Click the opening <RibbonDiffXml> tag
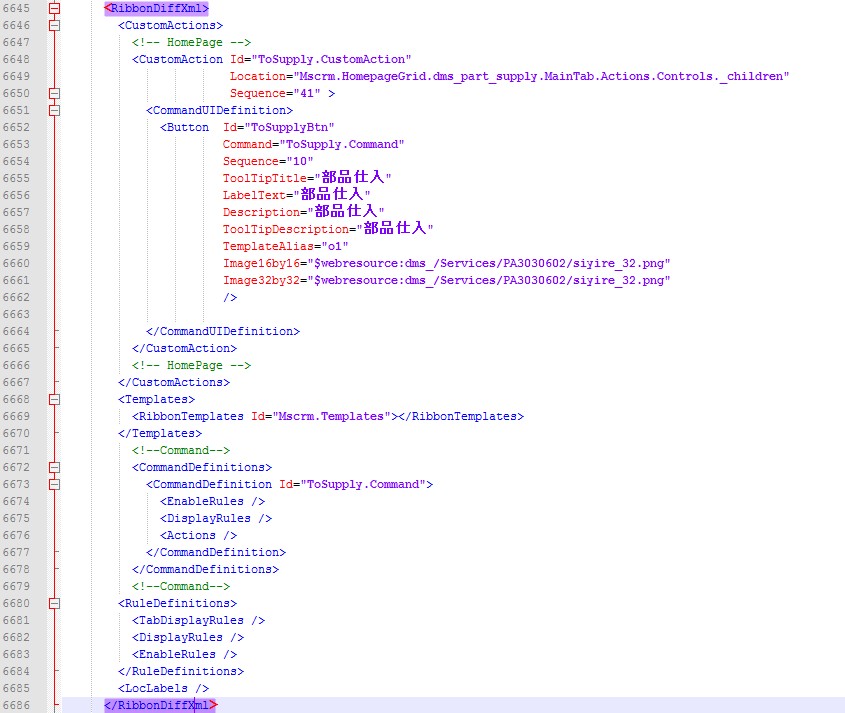Screen dimensions: 845x713 click(156, 8)
